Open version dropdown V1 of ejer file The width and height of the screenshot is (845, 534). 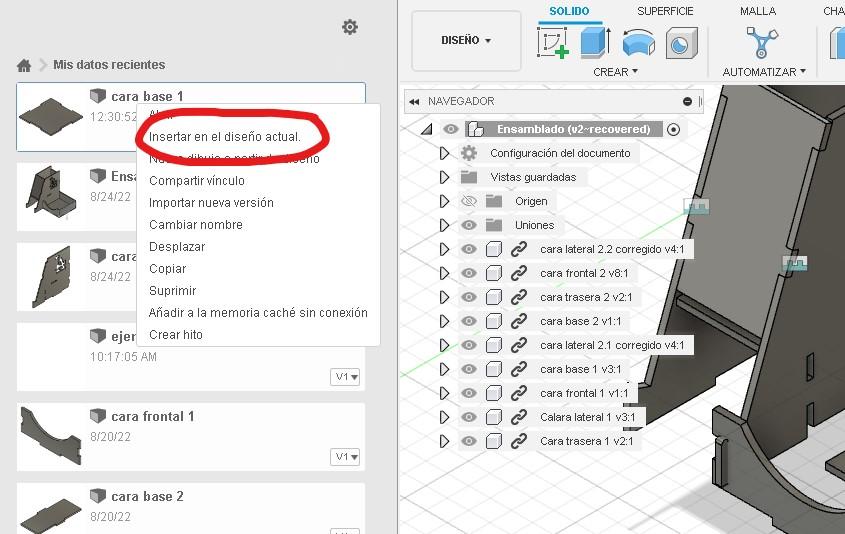coord(345,377)
